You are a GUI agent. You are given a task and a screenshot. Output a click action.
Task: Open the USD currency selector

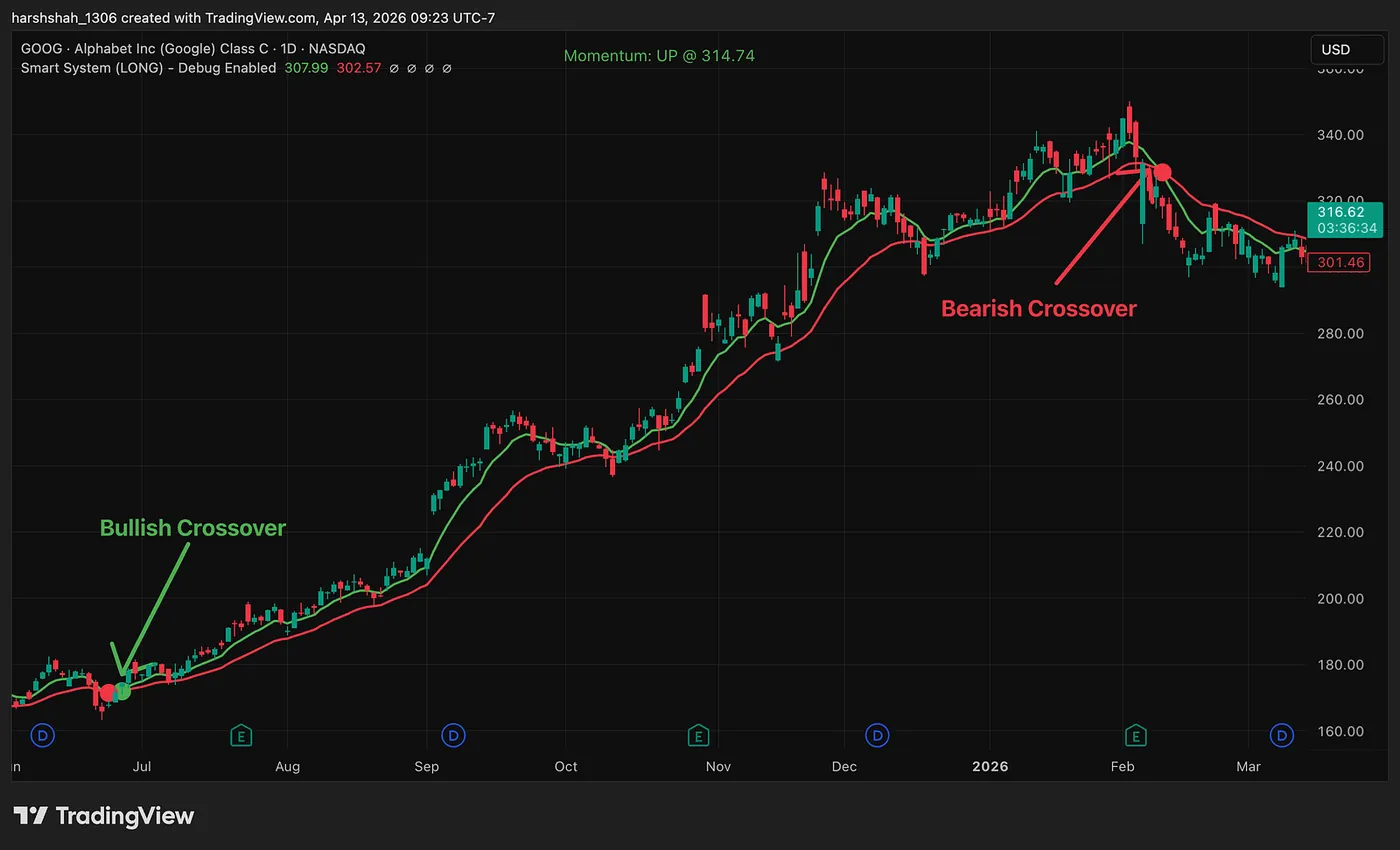tap(1346, 49)
